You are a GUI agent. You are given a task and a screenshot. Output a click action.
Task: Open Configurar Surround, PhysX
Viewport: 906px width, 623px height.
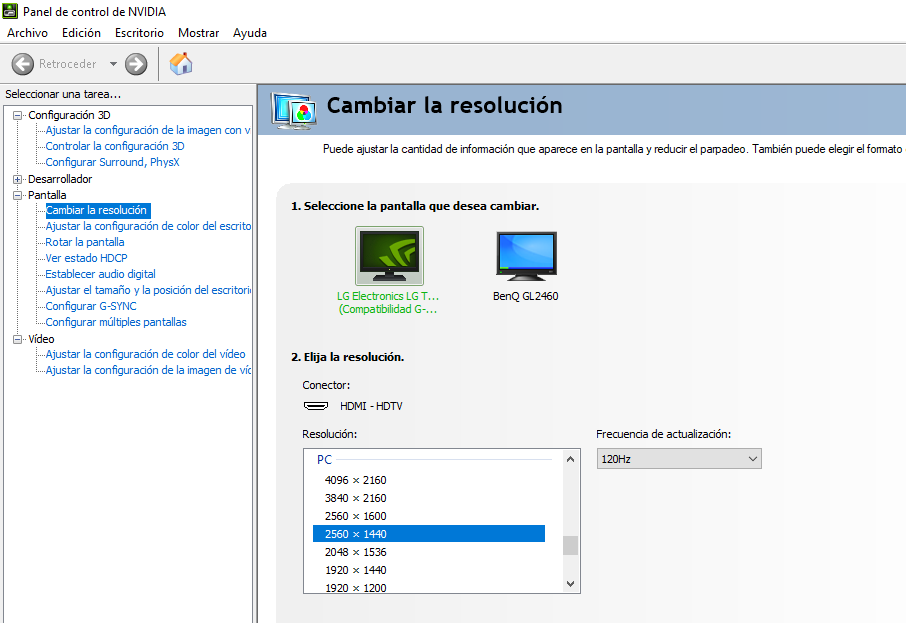pyautogui.click(x=113, y=162)
